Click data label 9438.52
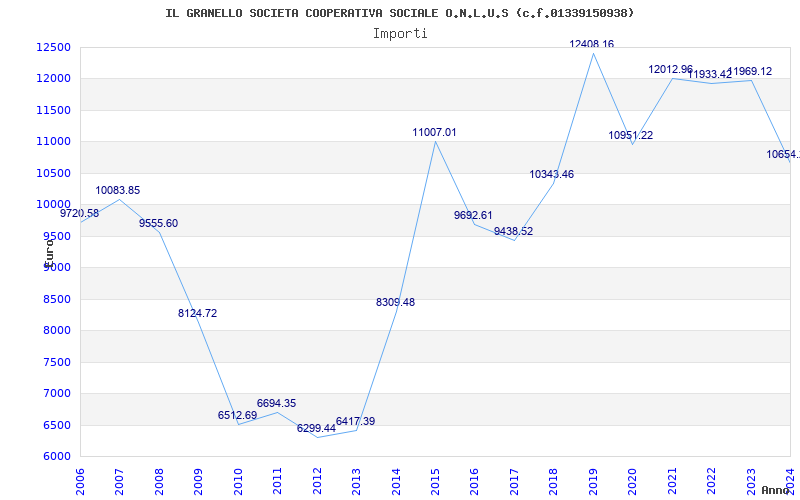The image size is (800, 500). tap(513, 232)
